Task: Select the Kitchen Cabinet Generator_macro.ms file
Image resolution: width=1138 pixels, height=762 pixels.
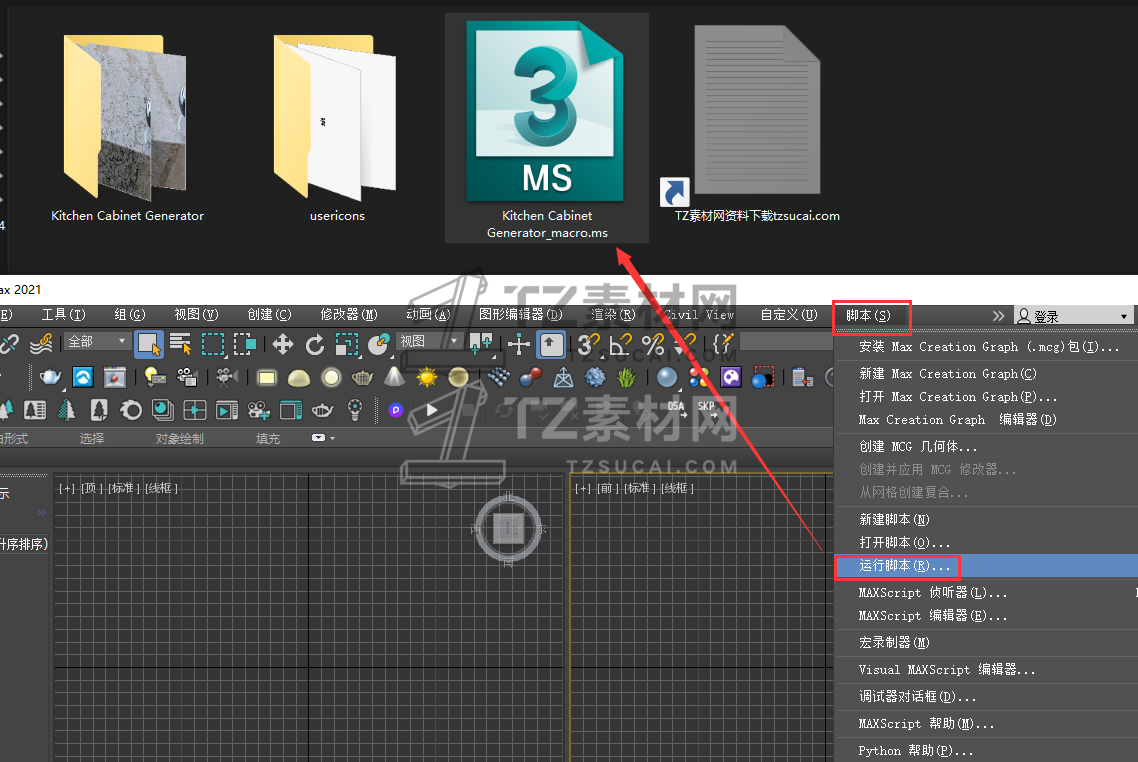Action: click(547, 128)
